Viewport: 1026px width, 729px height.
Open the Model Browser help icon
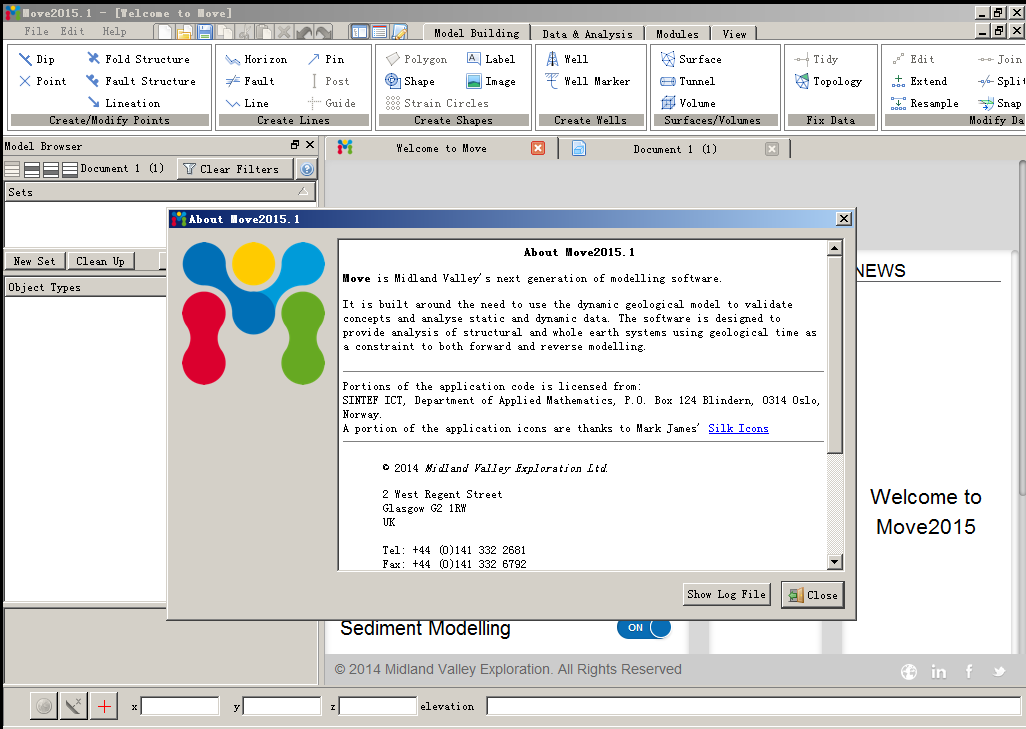point(307,169)
